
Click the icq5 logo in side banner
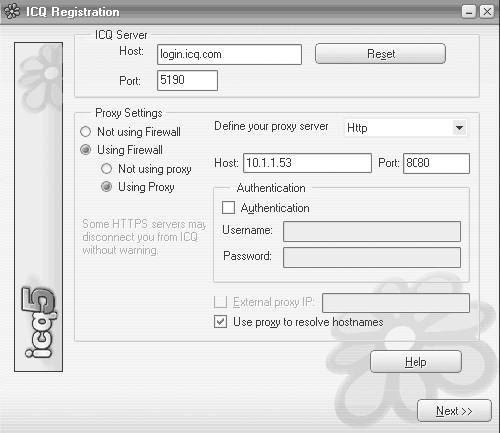39,323
